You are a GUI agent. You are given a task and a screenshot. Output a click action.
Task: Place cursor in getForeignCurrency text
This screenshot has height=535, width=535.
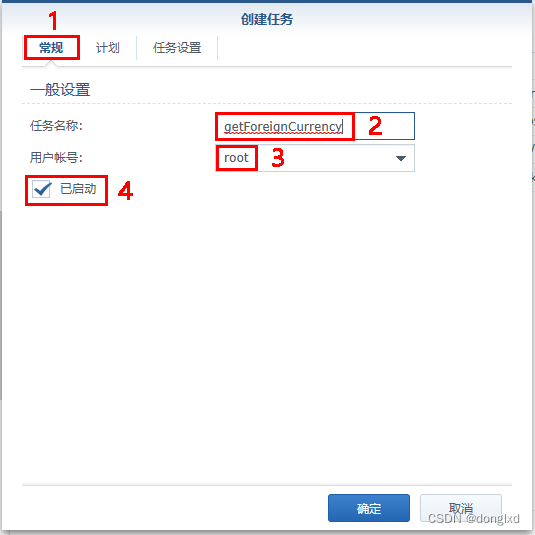pyautogui.click(x=283, y=127)
